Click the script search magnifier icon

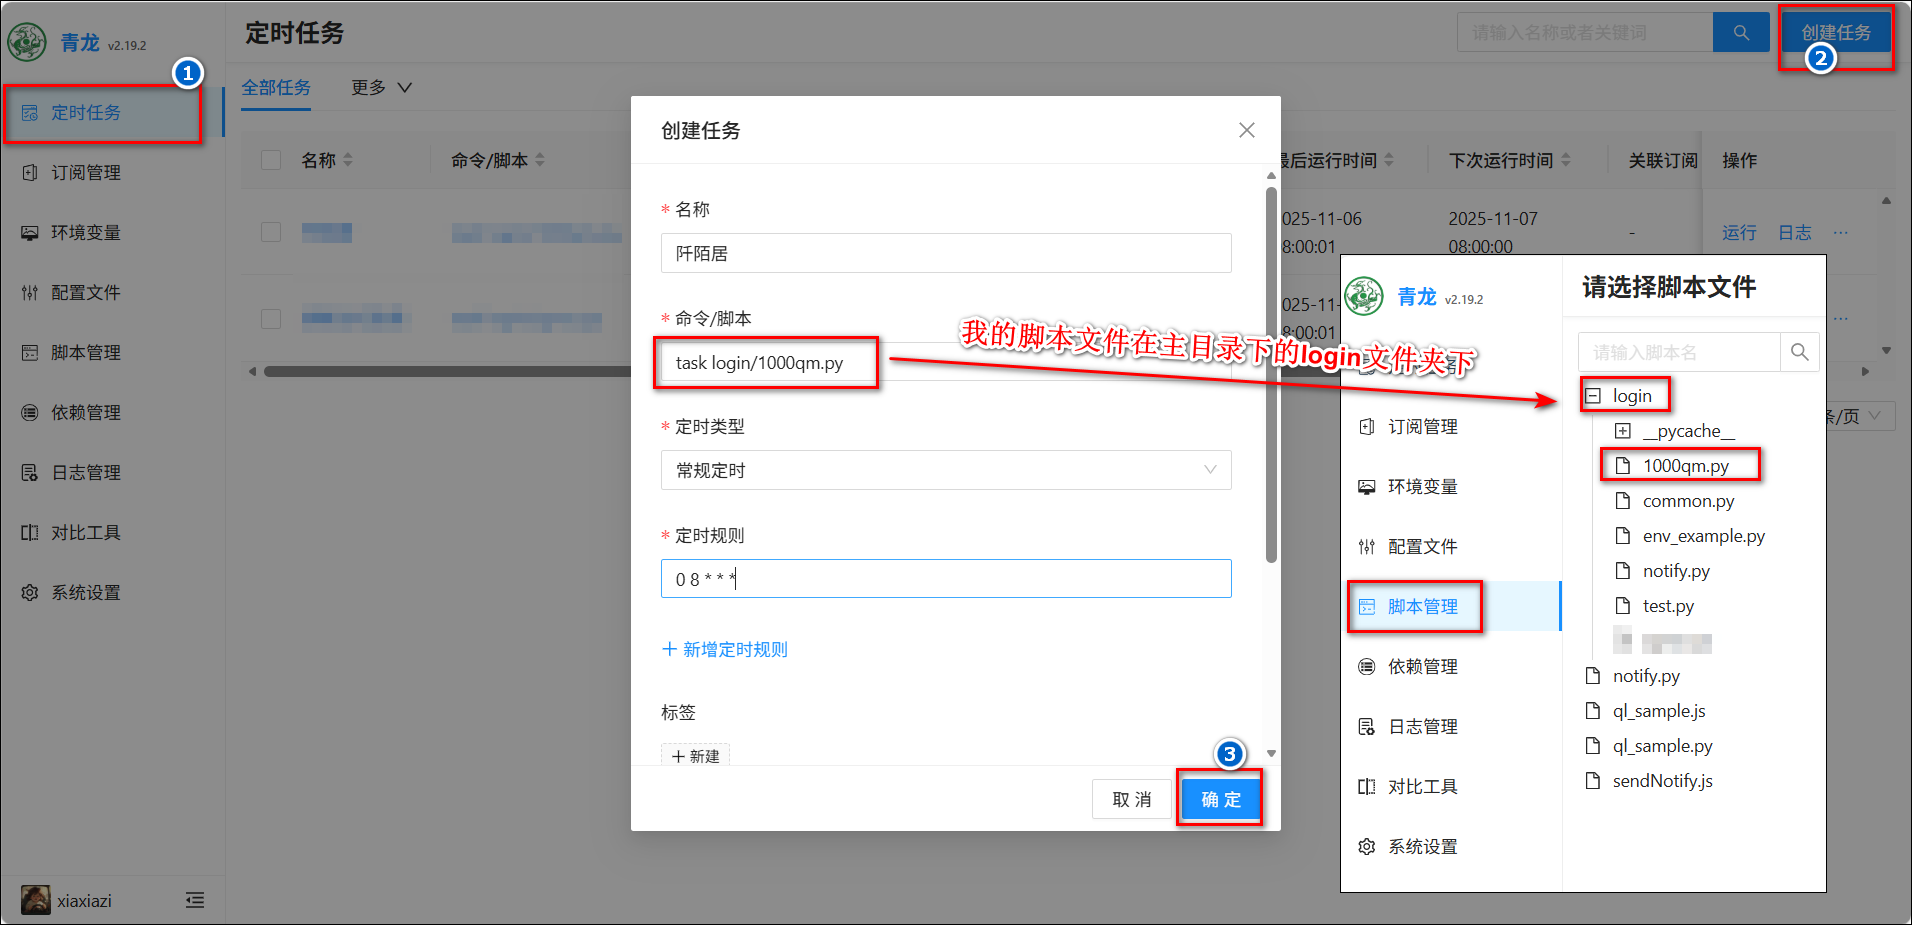1799,352
